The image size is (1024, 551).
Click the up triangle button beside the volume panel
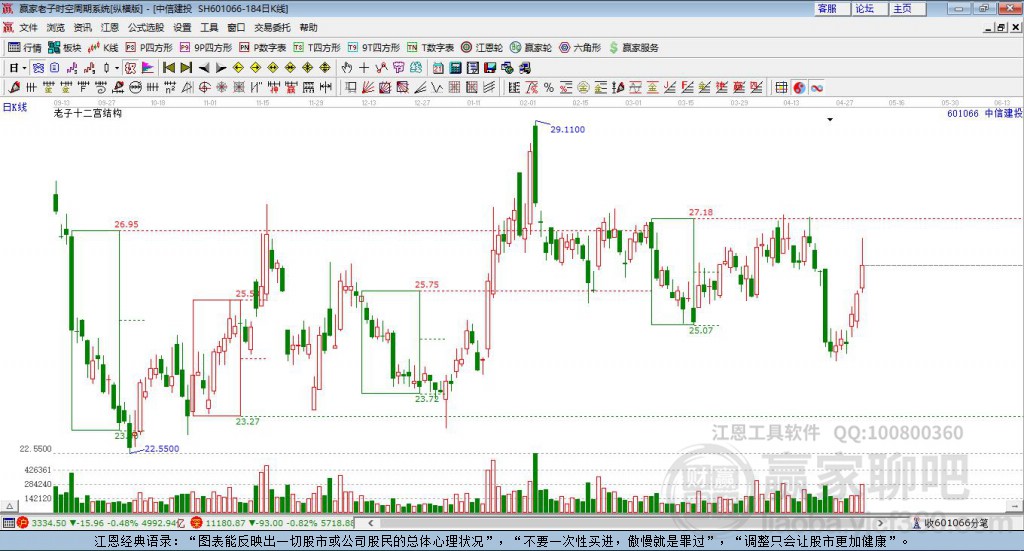click(9, 506)
